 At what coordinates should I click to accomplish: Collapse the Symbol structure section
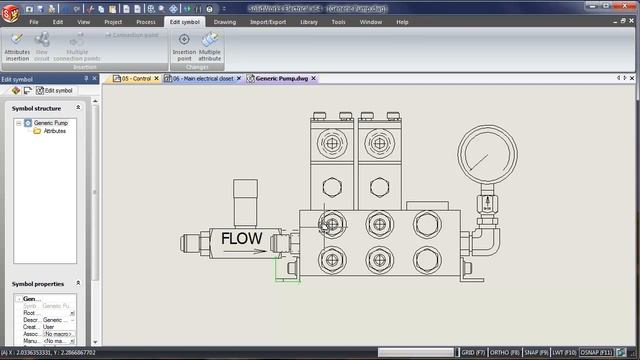pyautogui.click(x=78, y=107)
